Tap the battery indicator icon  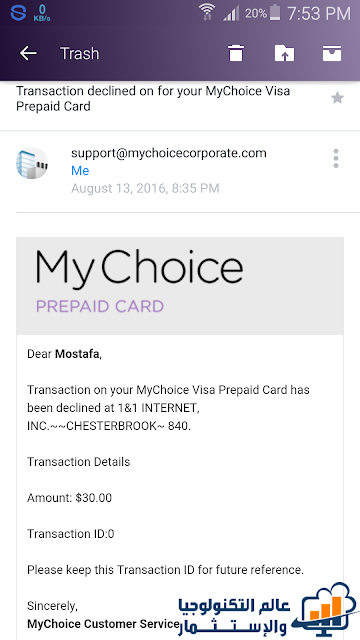coord(276,13)
